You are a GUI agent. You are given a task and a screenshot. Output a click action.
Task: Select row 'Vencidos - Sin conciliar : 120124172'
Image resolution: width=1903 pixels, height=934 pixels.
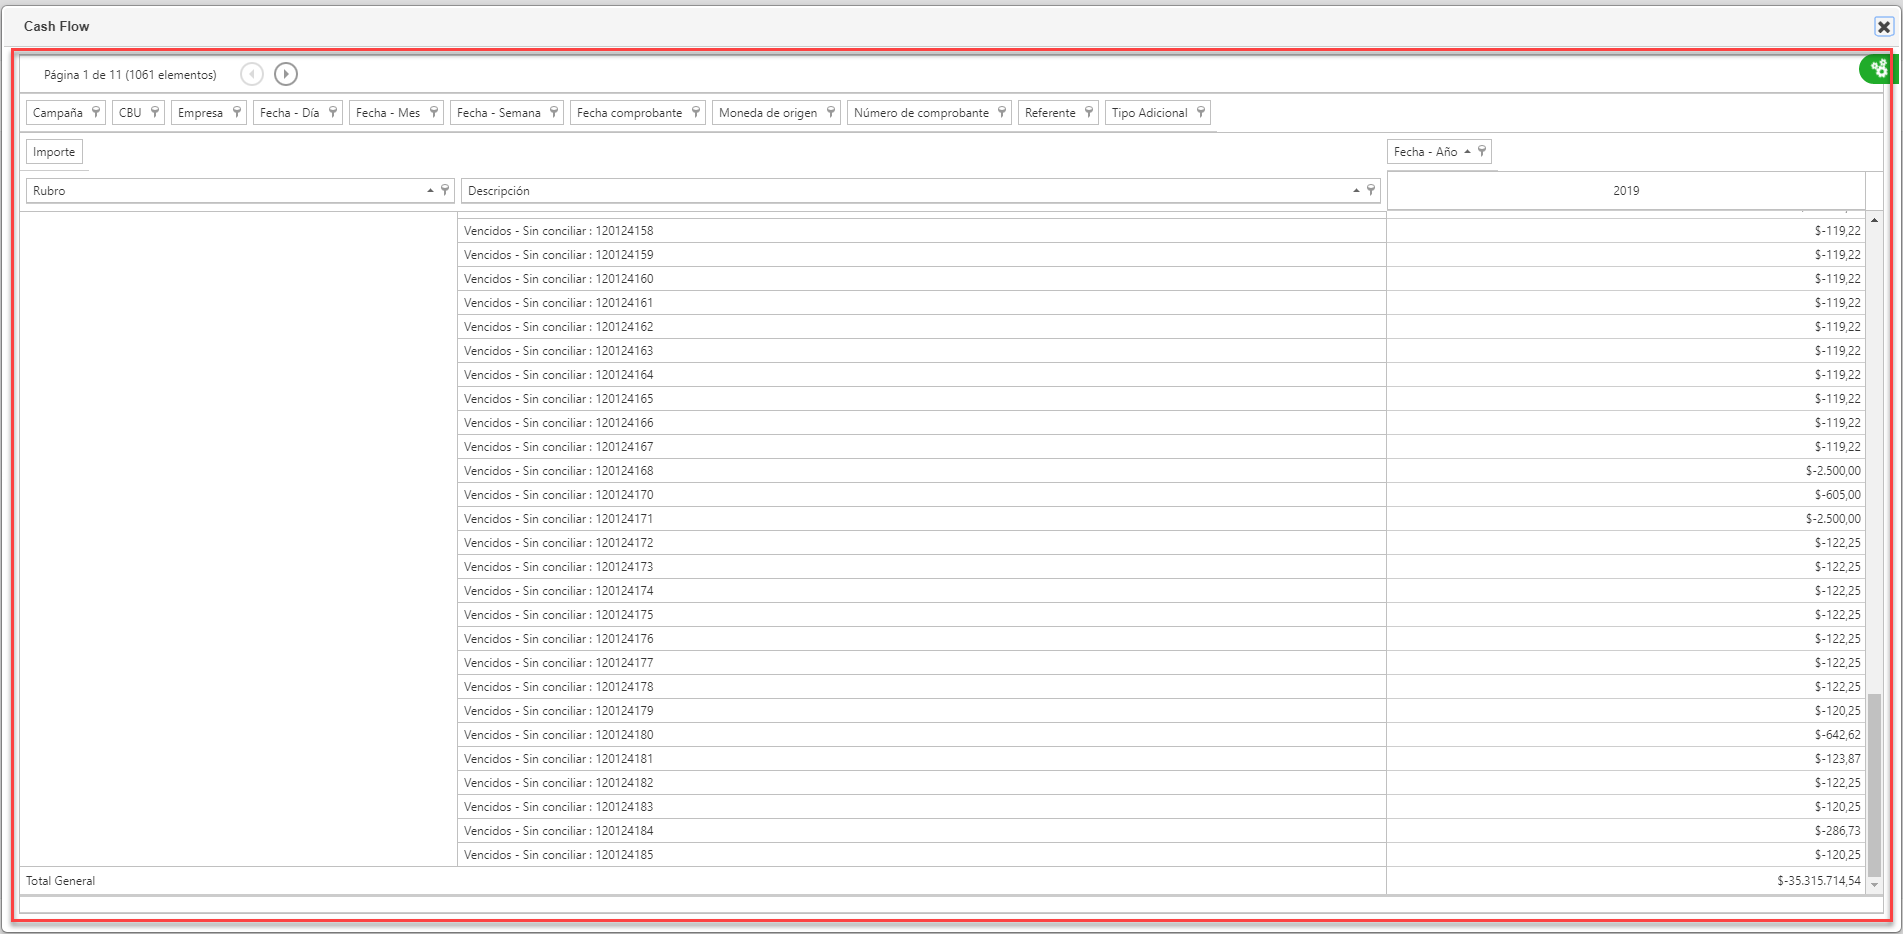click(x=922, y=543)
